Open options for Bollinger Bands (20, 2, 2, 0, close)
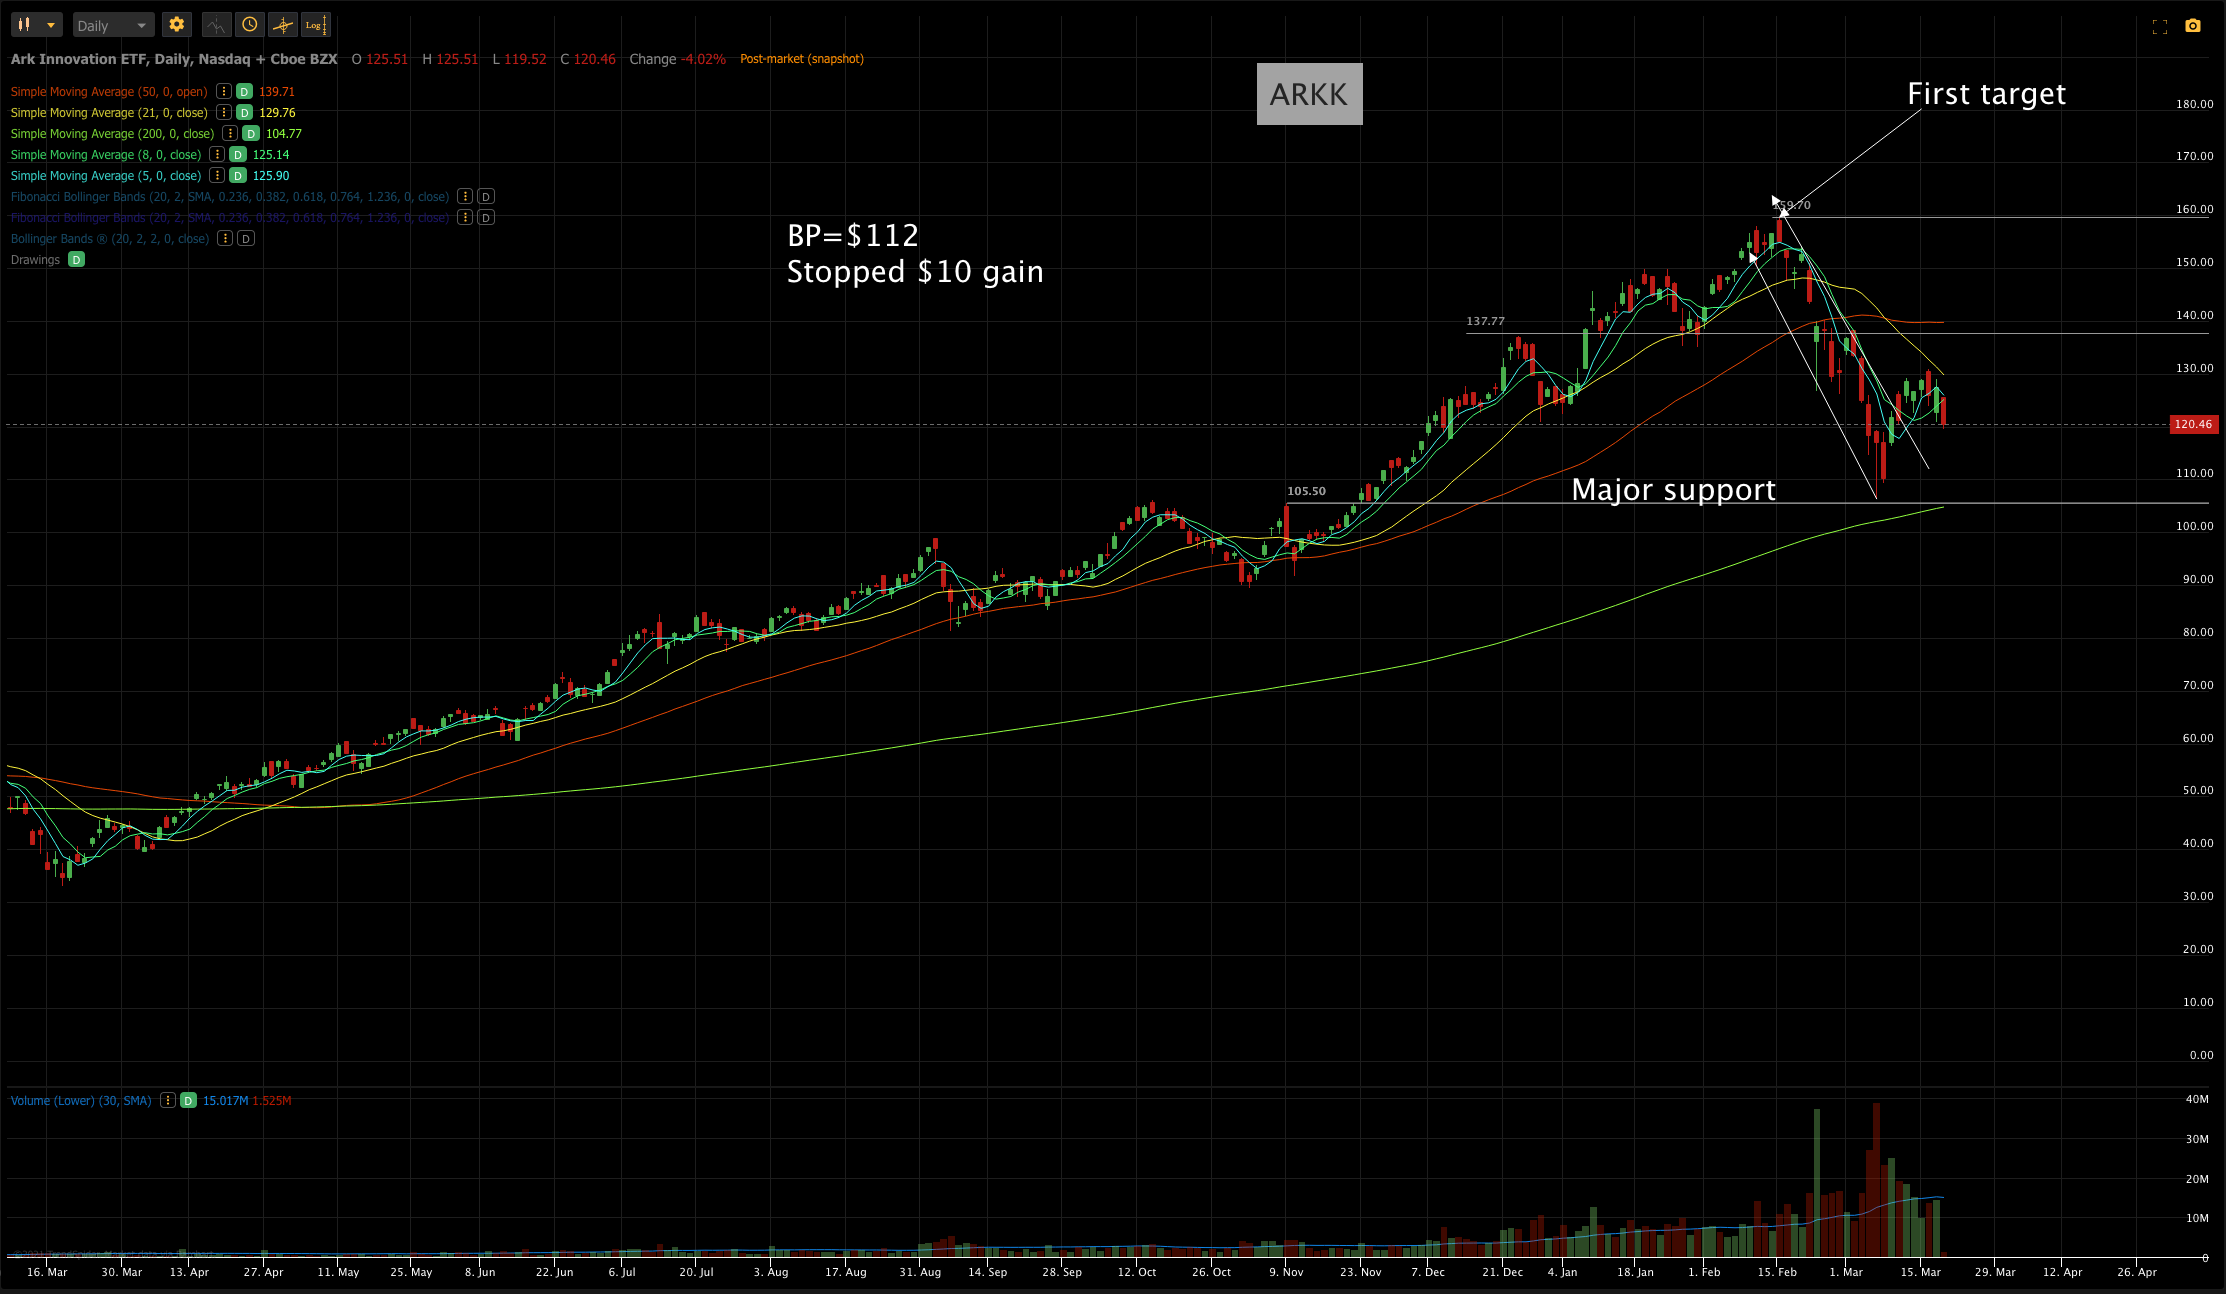2226x1294 pixels. (x=225, y=238)
